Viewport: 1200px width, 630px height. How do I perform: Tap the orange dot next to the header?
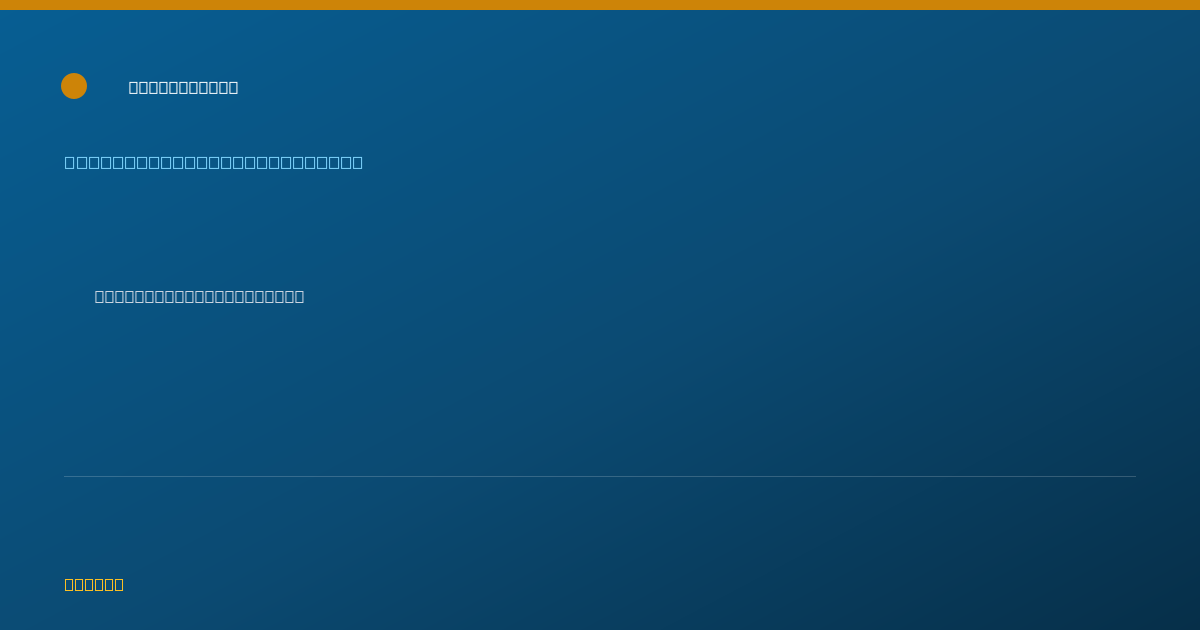(74, 86)
